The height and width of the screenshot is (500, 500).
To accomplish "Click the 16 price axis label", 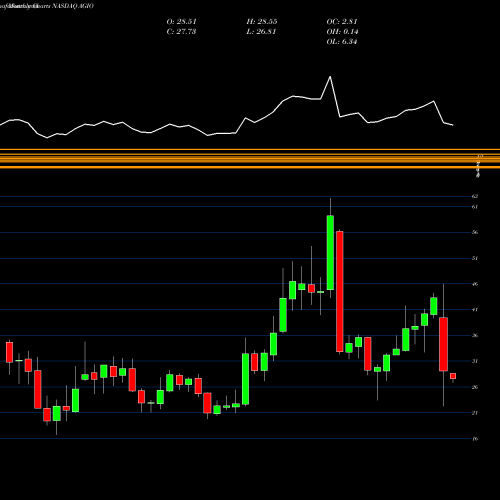I will [x=475, y=439].
